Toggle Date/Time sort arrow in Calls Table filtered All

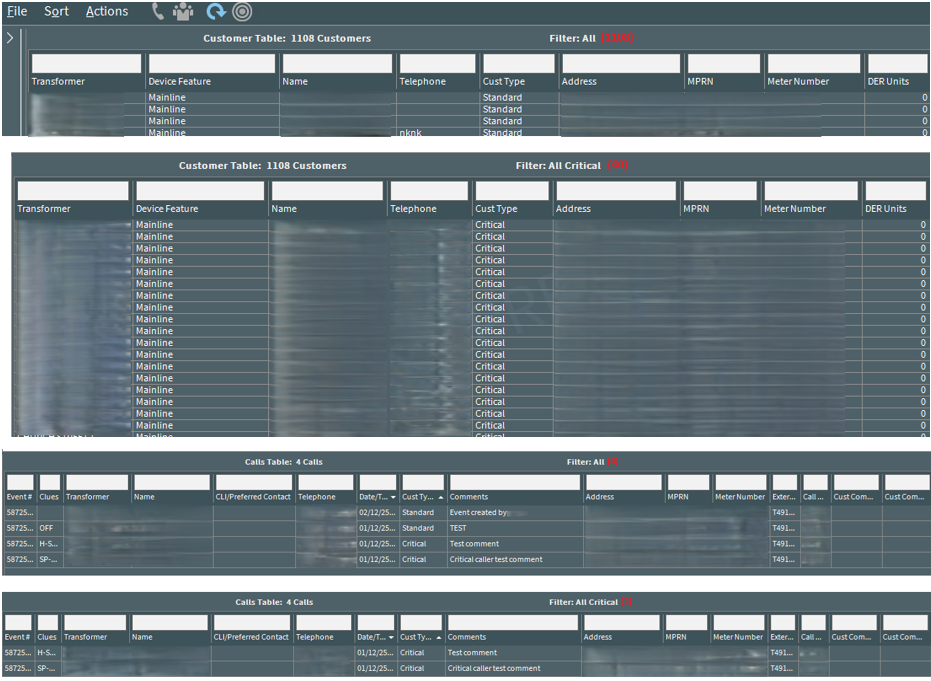(x=392, y=497)
